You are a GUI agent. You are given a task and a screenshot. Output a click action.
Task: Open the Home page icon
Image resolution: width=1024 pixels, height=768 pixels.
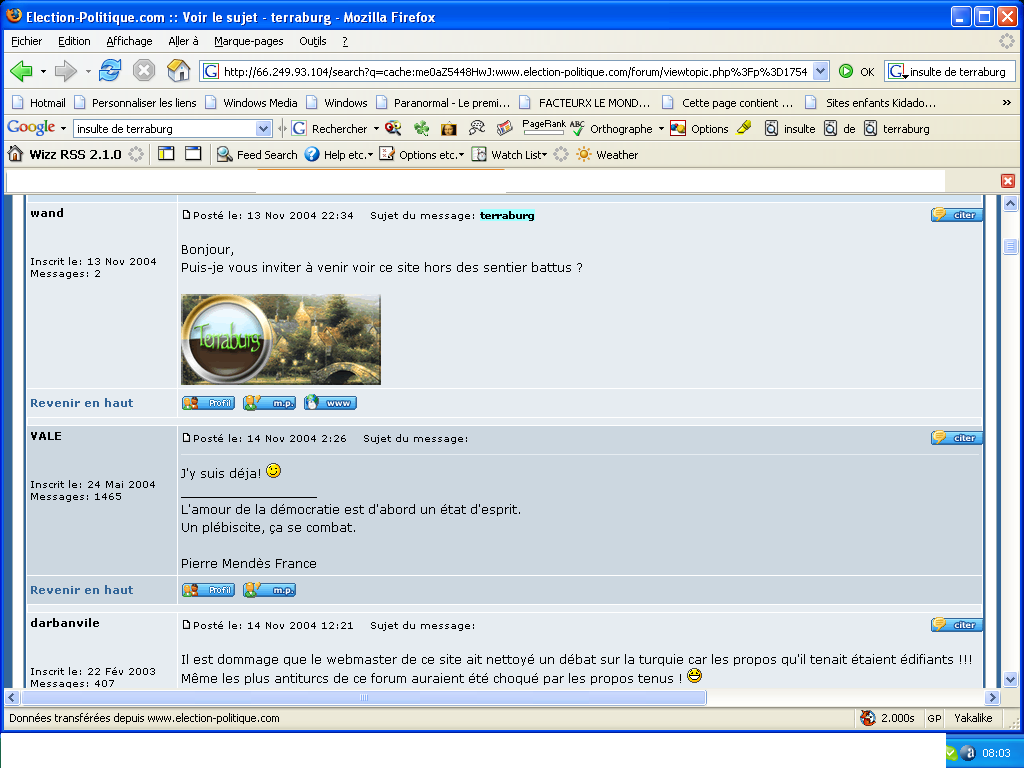point(178,71)
